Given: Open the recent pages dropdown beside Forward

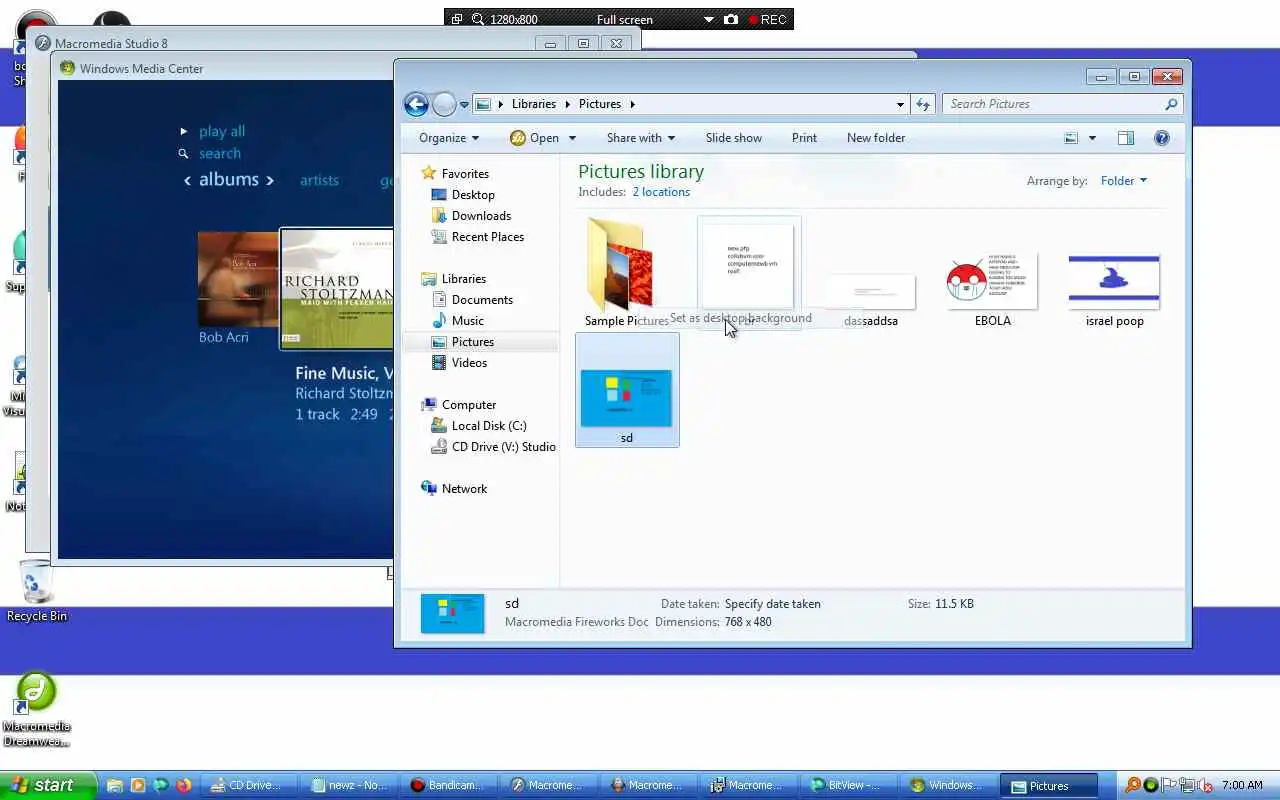Looking at the screenshot, I should tap(464, 105).
